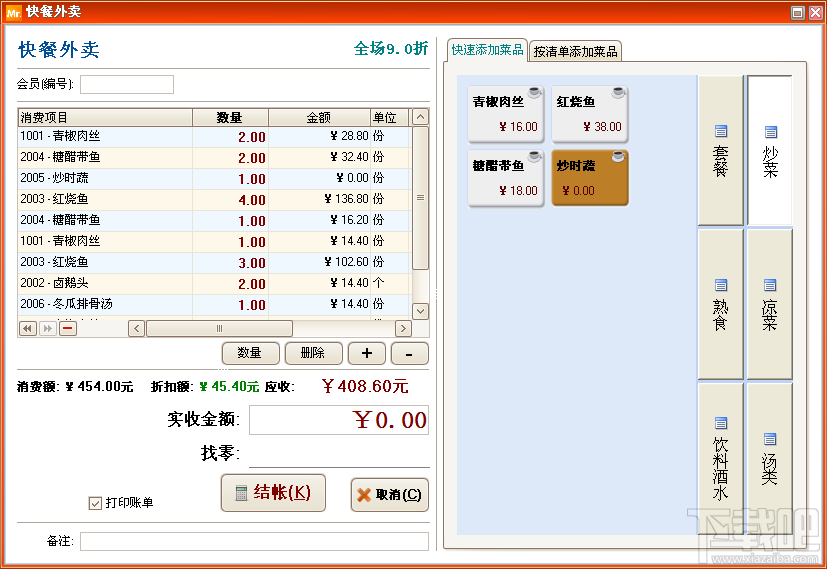Click the list icon on 套餐 category

[x=720, y=131]
